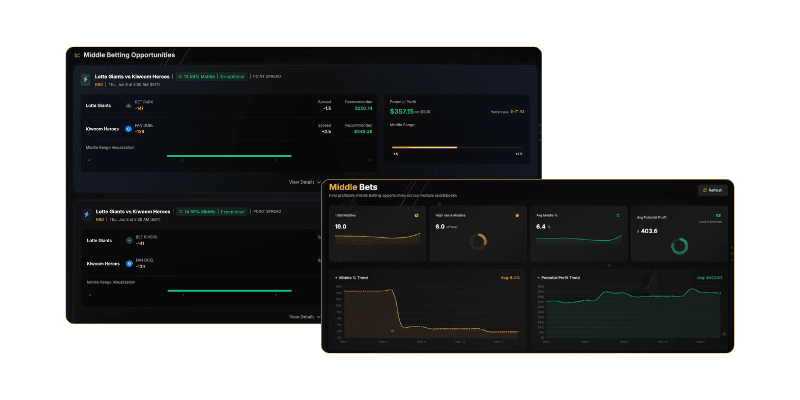
Task: Click green donut chart in Avg Potential Profit
Action: tap(680, 246)
